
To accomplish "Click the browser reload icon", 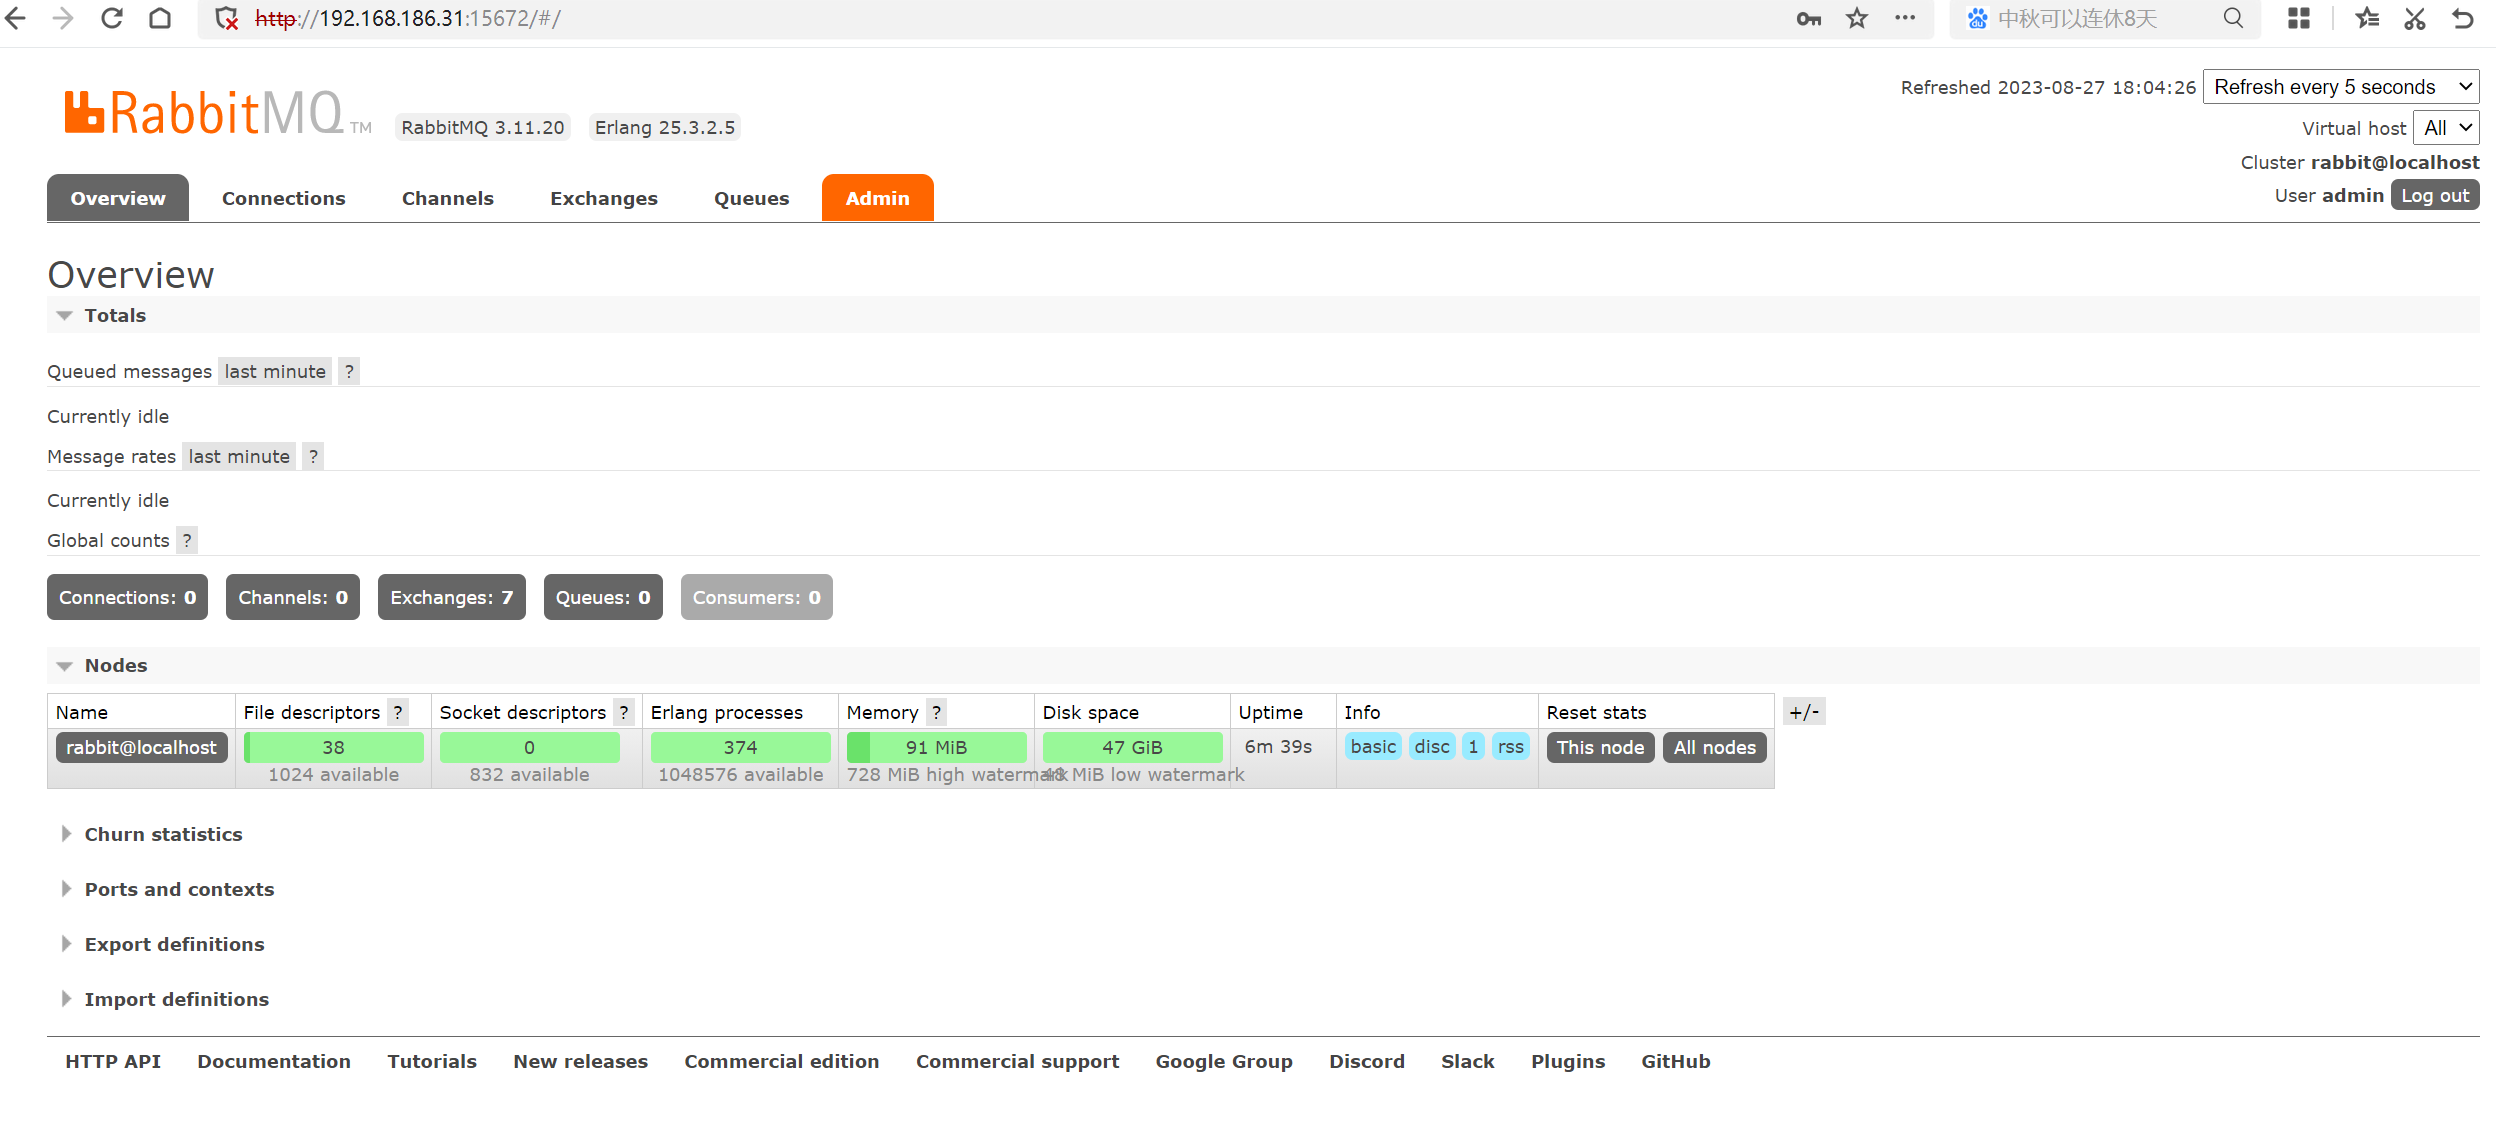I will point(111,18).
